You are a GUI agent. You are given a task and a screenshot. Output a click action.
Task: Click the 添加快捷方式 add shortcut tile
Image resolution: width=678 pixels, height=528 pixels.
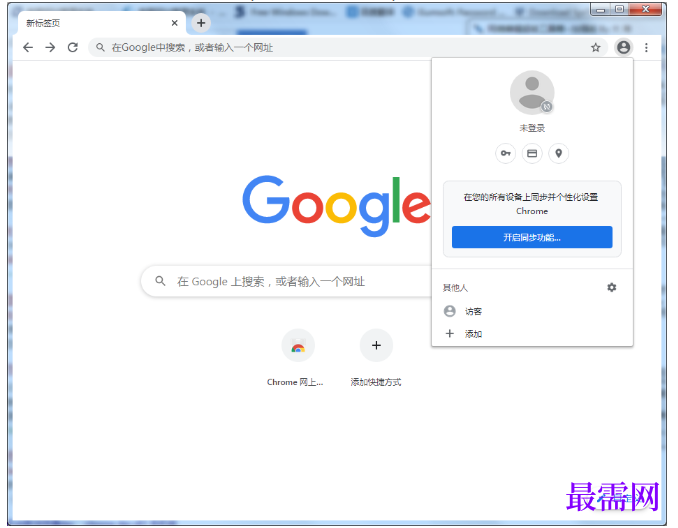[376, 358]
